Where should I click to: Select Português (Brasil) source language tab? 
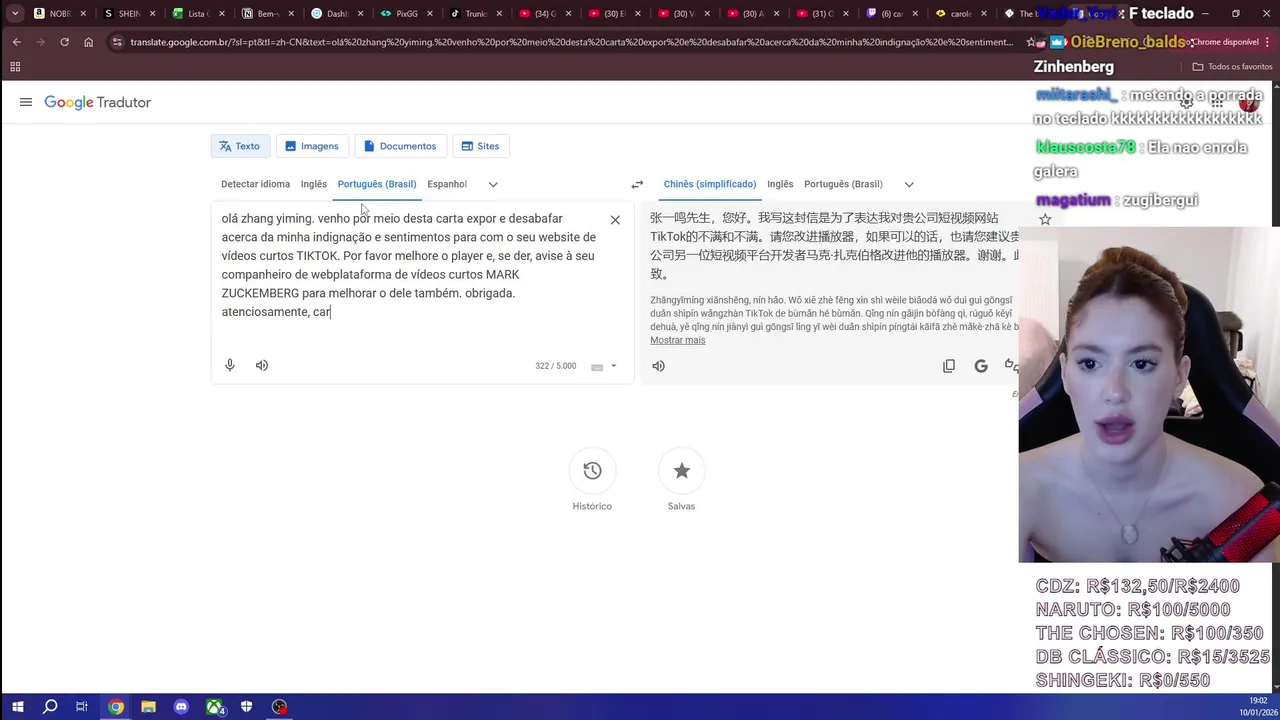coord(377,184)
